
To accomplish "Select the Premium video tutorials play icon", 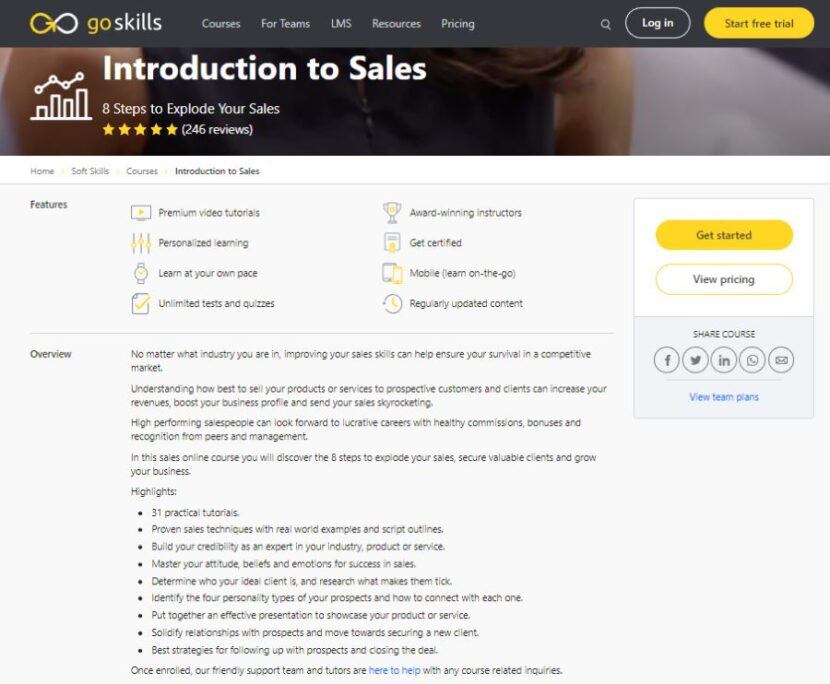I will (x=141, y=212).
